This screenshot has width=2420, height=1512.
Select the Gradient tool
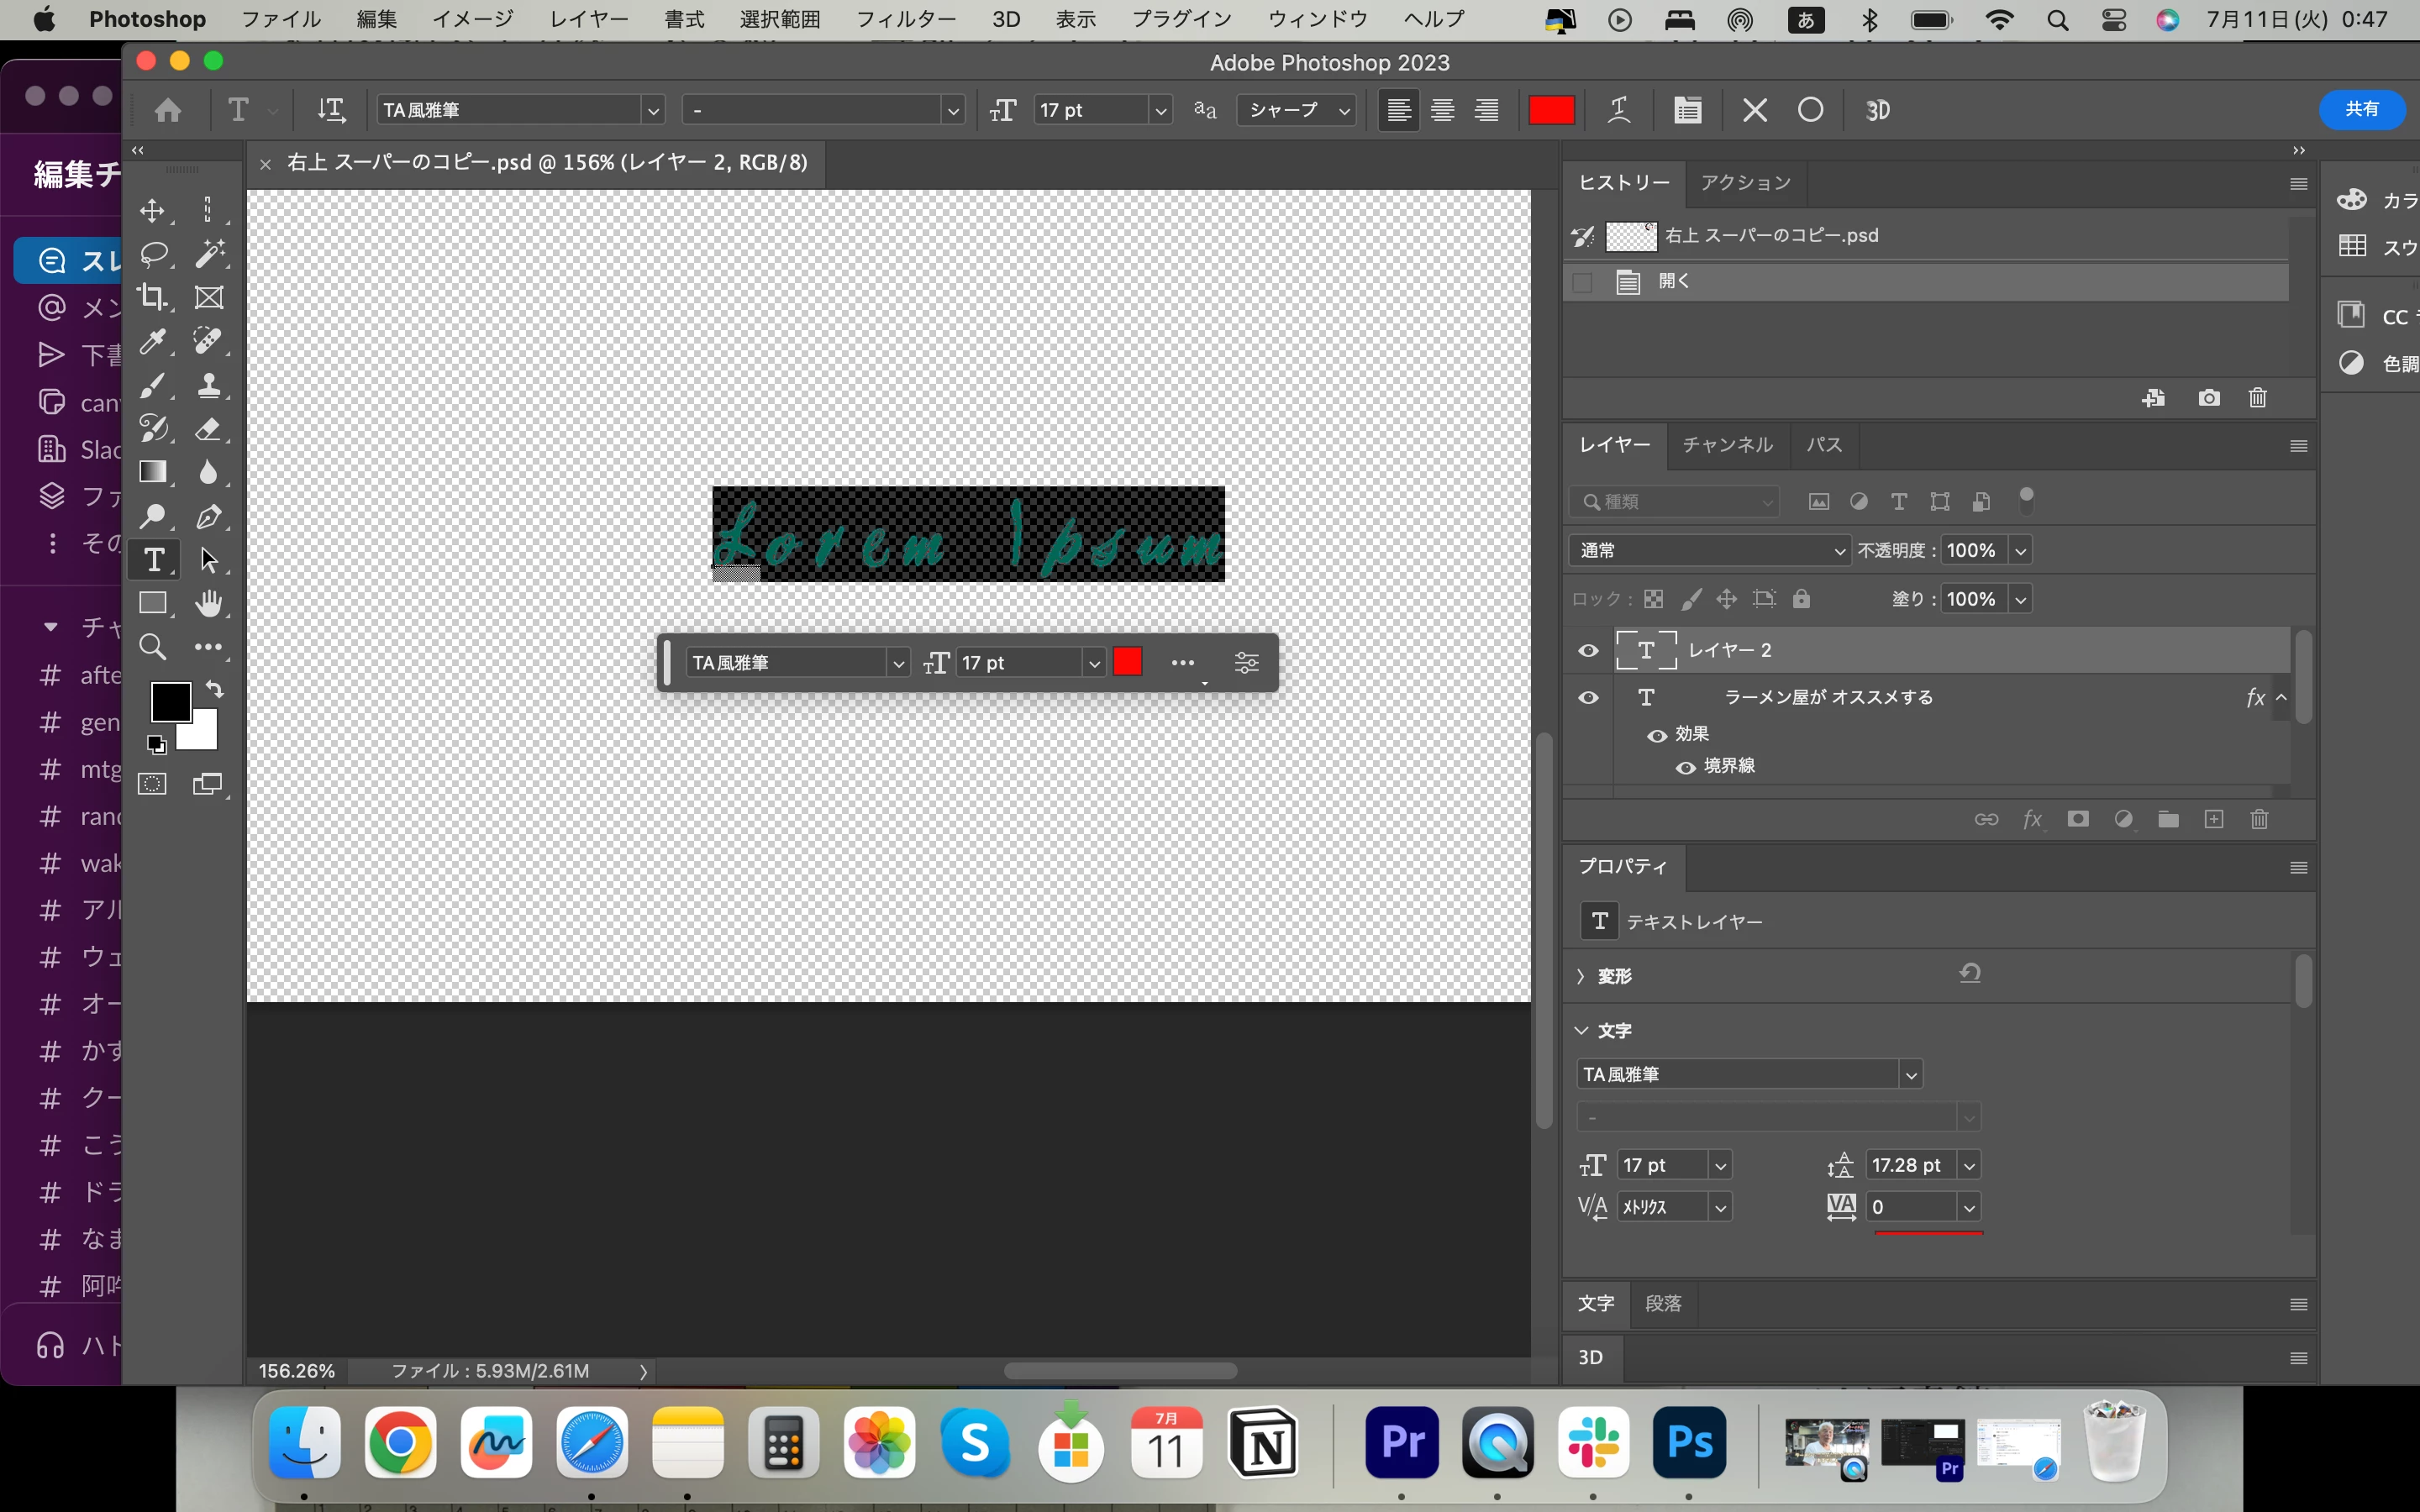[x=152, y=472]
